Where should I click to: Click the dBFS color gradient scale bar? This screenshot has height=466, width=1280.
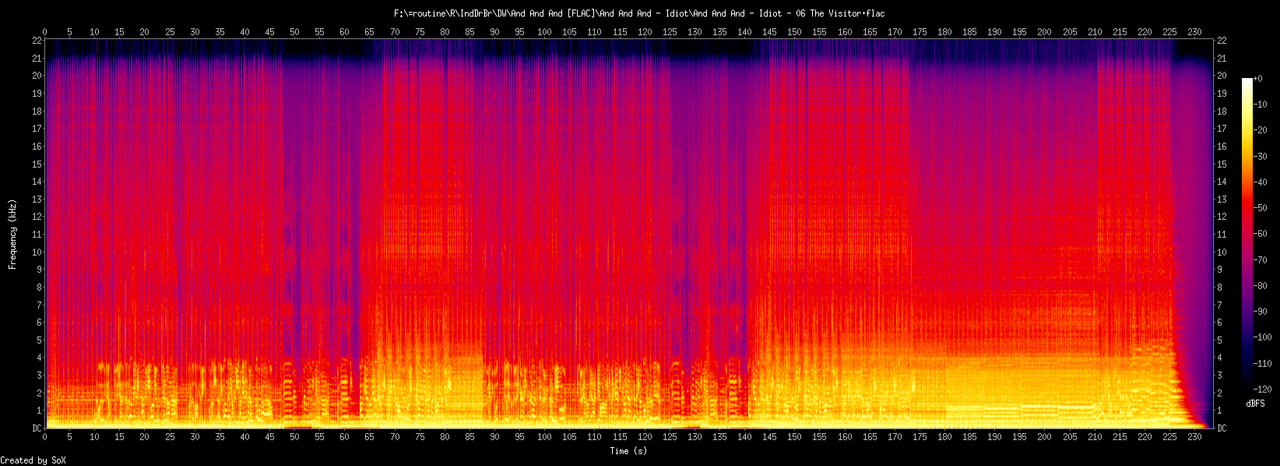click(1247, 233)
